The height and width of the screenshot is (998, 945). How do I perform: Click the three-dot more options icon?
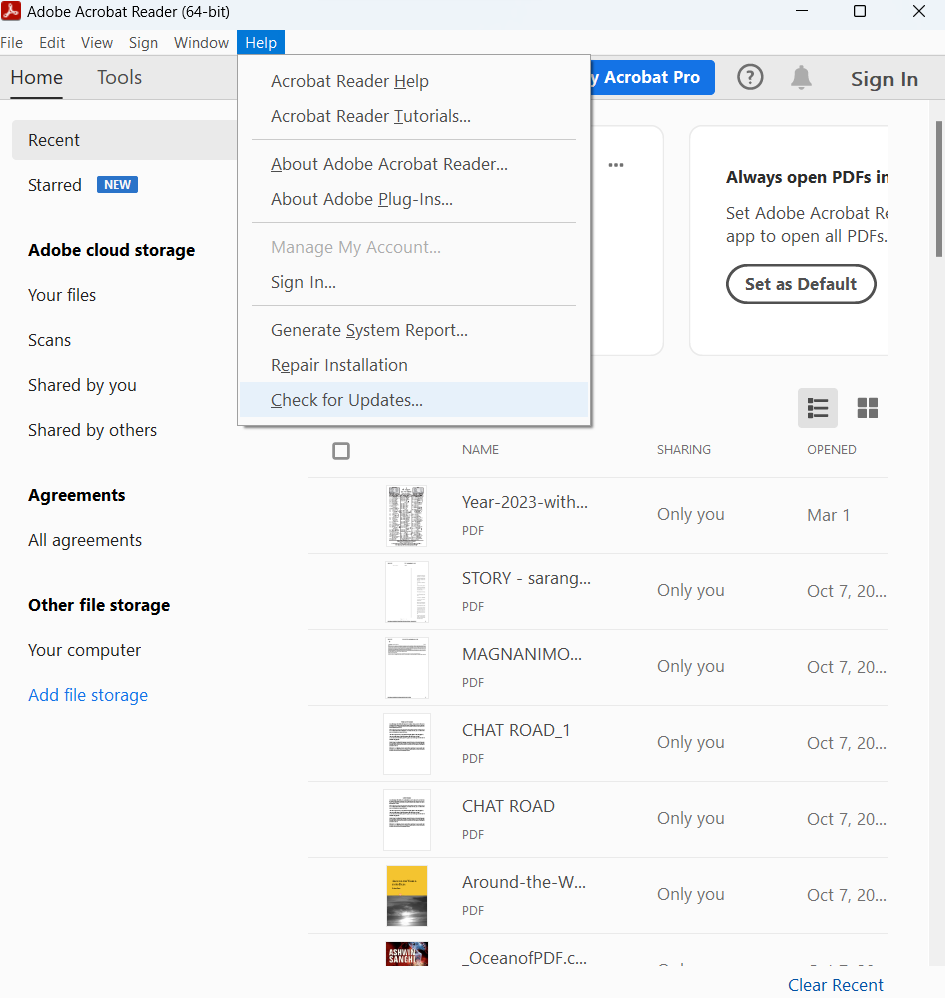pyautogui.click(x=616, y=165)
